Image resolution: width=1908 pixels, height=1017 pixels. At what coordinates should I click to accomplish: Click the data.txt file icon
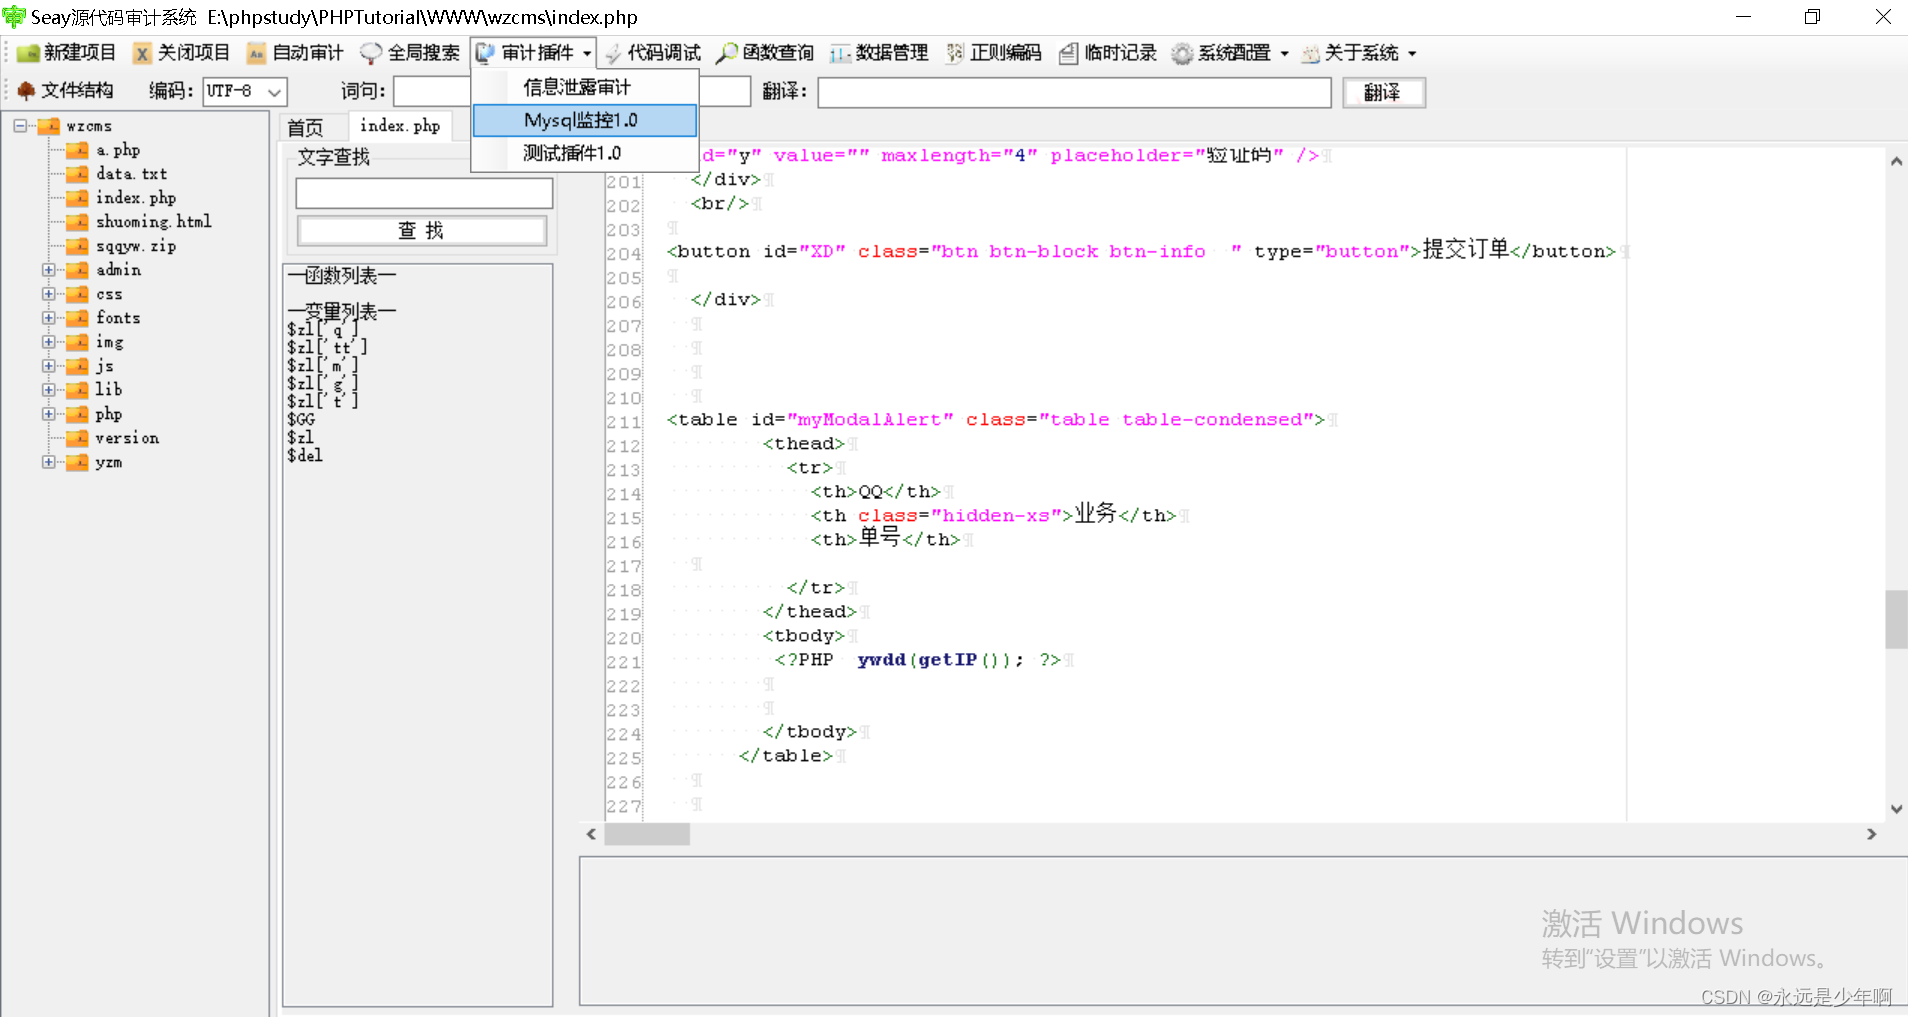(78, 174)
